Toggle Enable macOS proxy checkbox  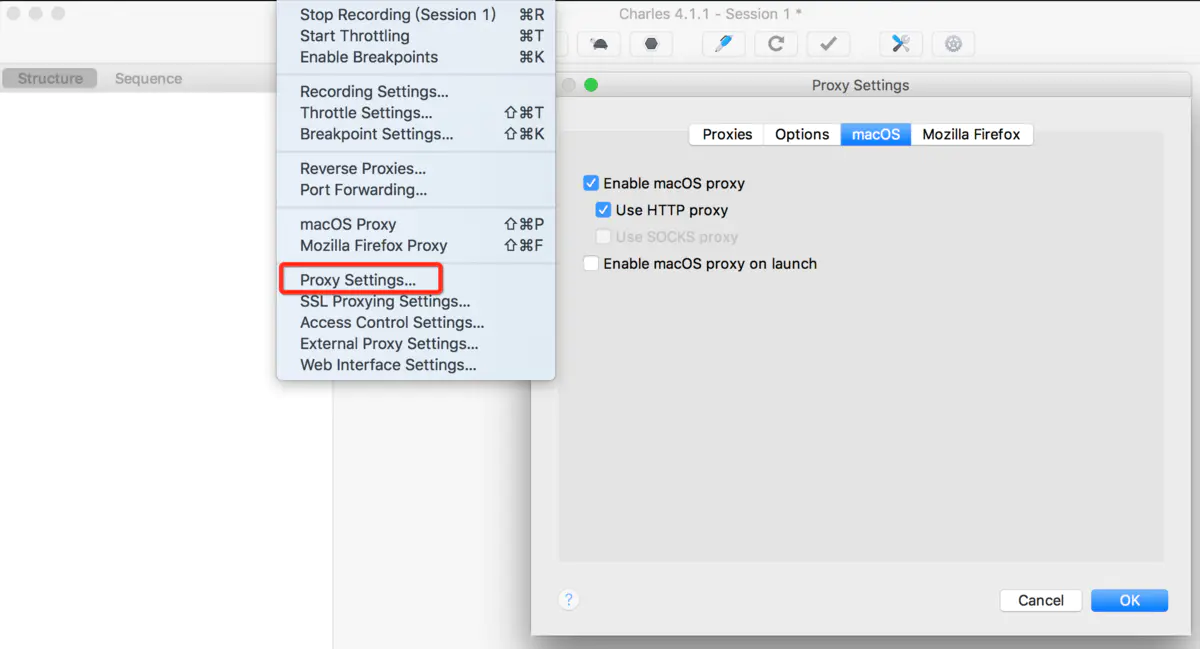tap(591, 184)
